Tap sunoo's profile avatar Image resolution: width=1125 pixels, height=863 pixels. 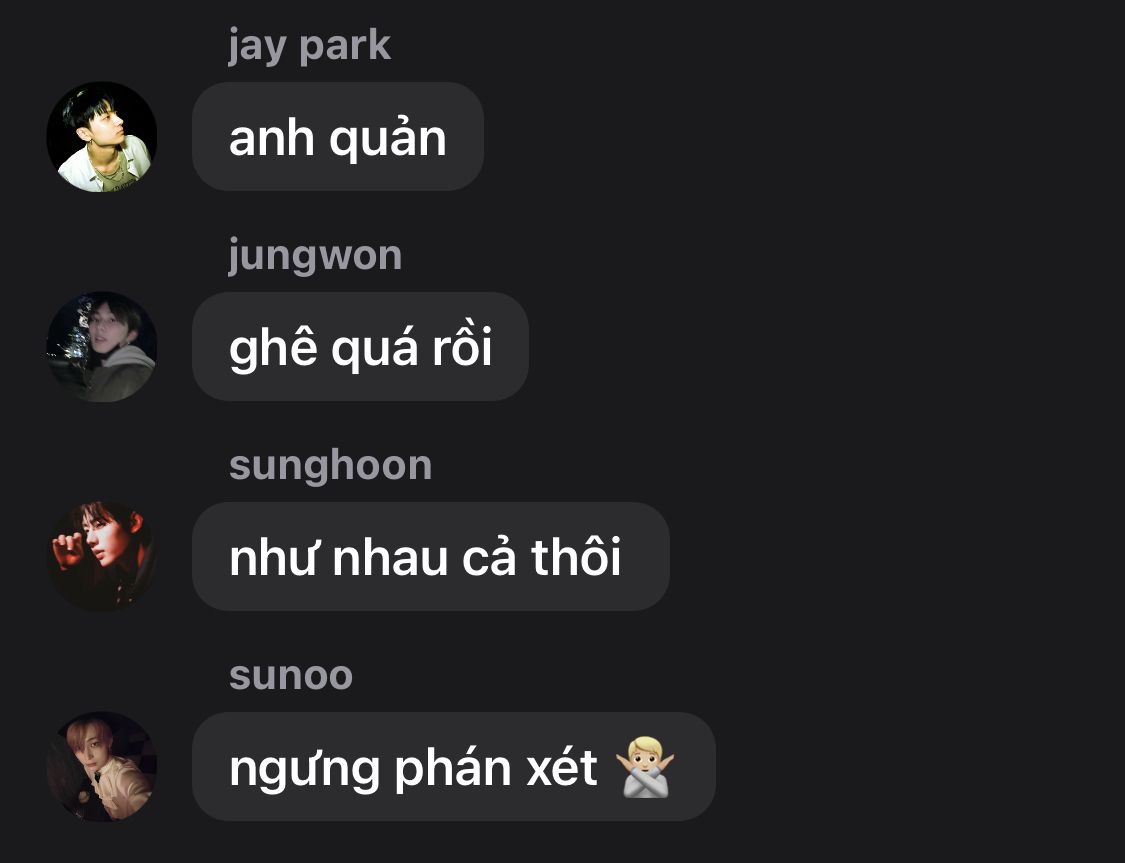pos(102,767)
